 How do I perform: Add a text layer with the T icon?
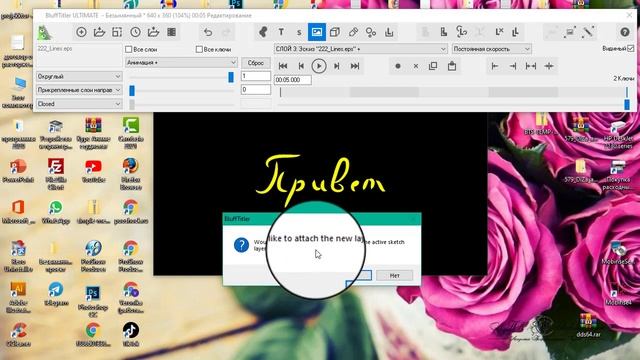pyautogui.click(x=281, y=32)
